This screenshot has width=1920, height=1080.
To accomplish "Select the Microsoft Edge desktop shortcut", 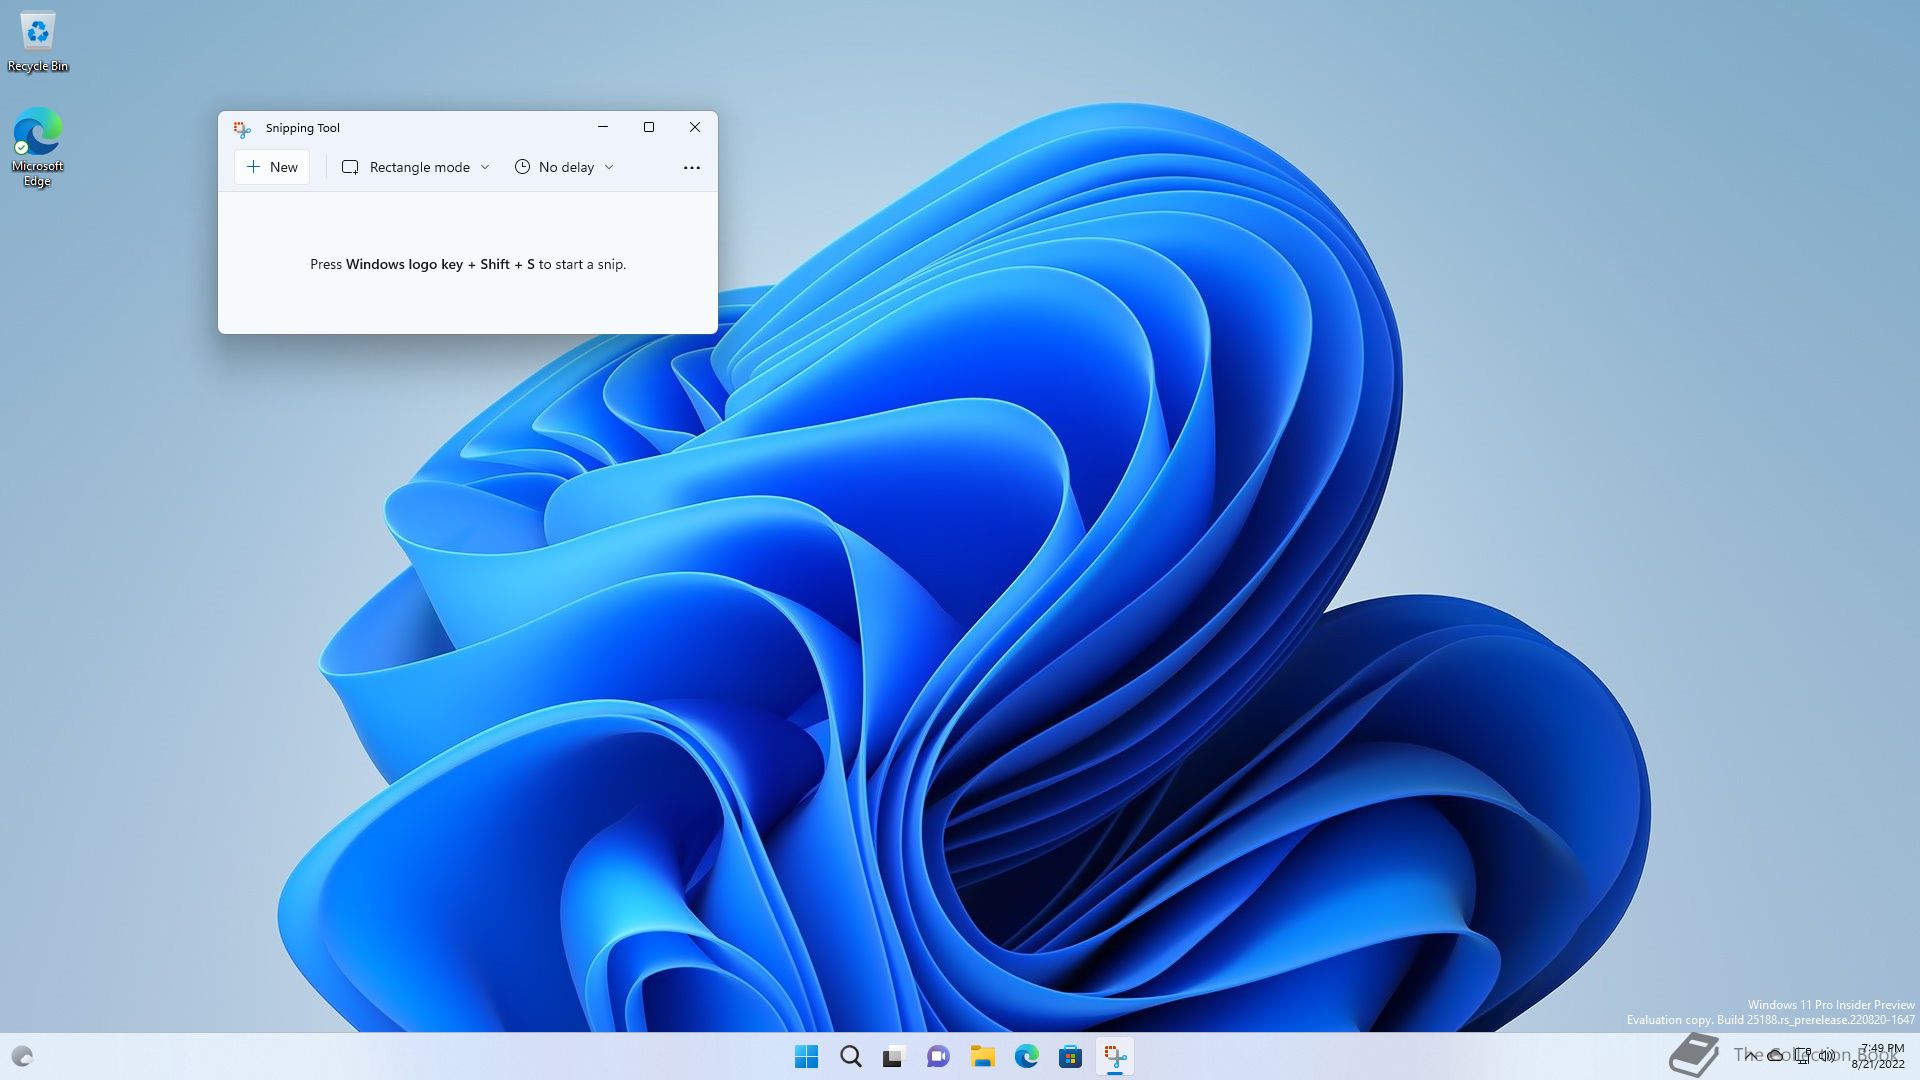I will click(38, 147).
